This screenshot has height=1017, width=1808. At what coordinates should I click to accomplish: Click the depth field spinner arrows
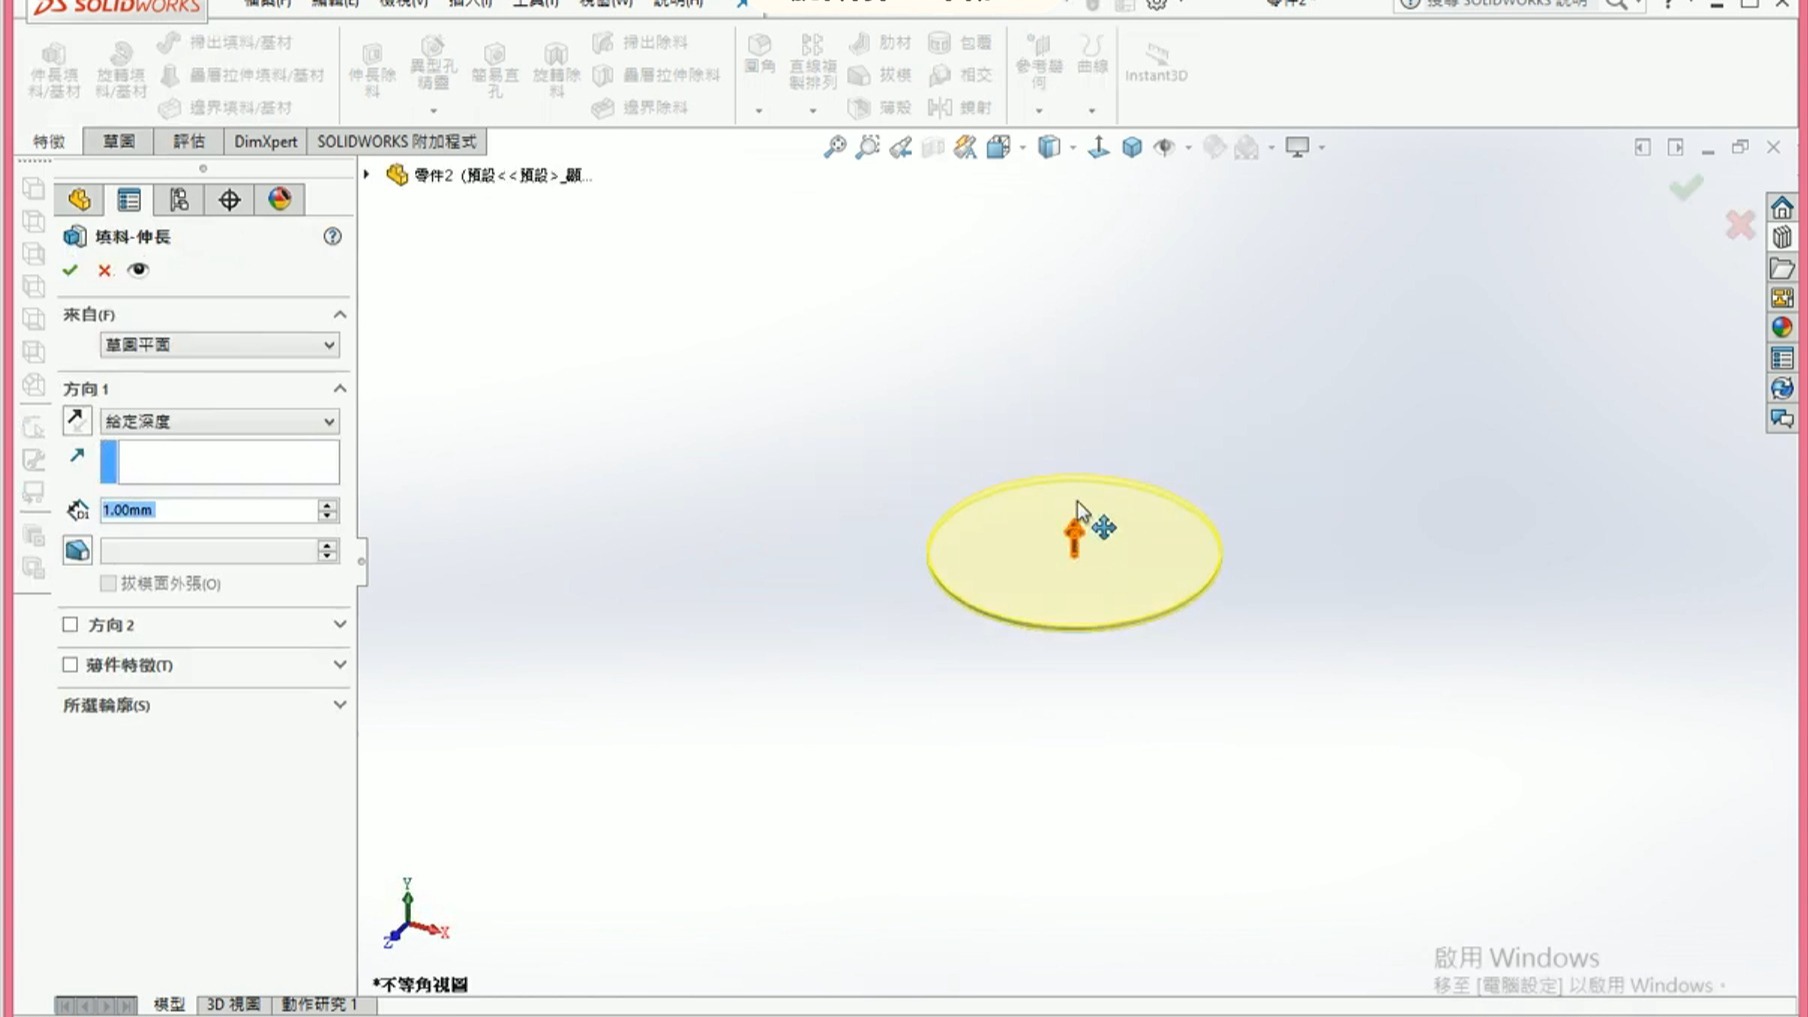pyautogui.click(x=328, y=510)
